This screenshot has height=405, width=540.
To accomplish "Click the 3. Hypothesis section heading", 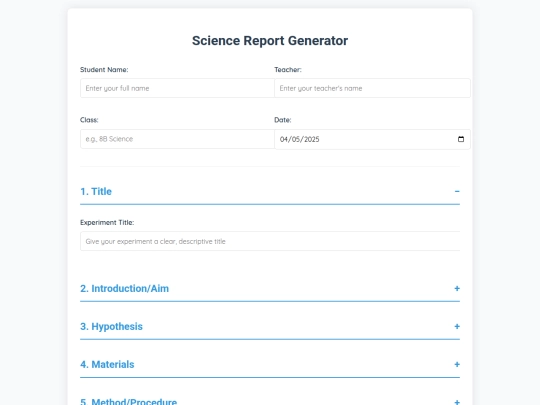I will (111, 326).
